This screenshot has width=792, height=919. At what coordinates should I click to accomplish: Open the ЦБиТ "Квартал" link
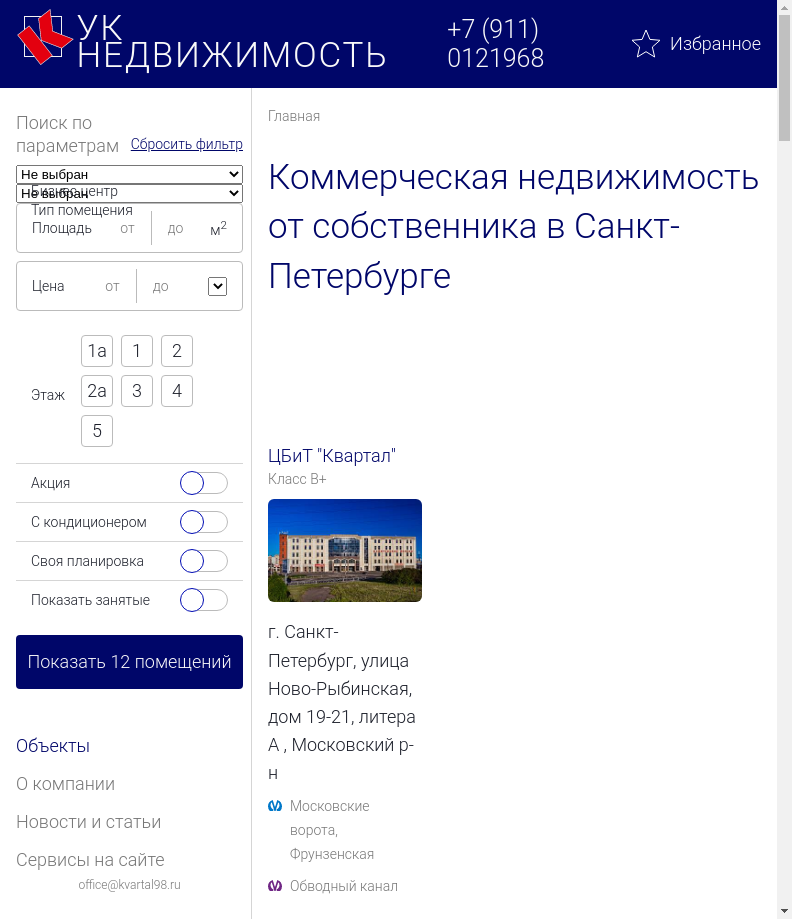click(332, 455)
